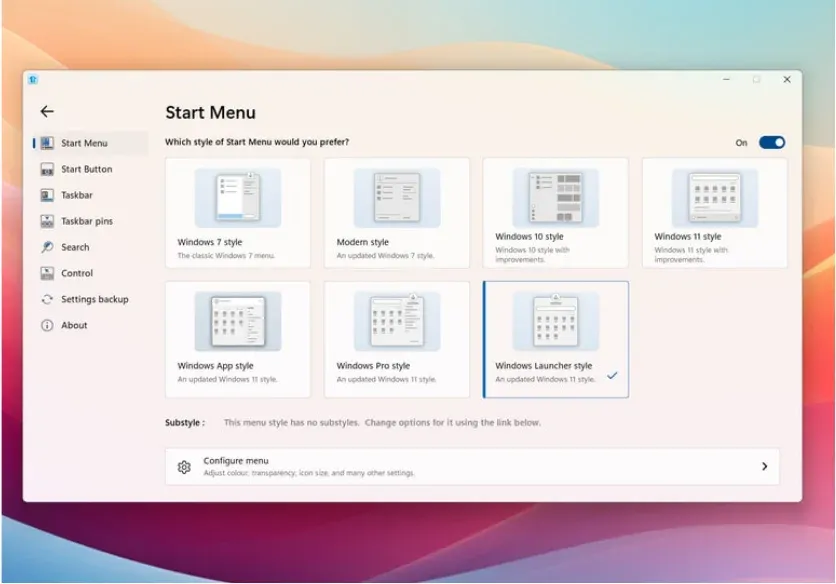Open the Configure menu title text
The height and width of the screenshot is (584, 836).
point(236,461)
